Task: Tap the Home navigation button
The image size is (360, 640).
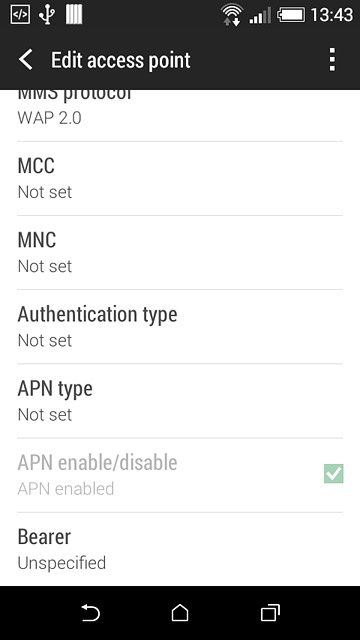Action: click(180, 613)
